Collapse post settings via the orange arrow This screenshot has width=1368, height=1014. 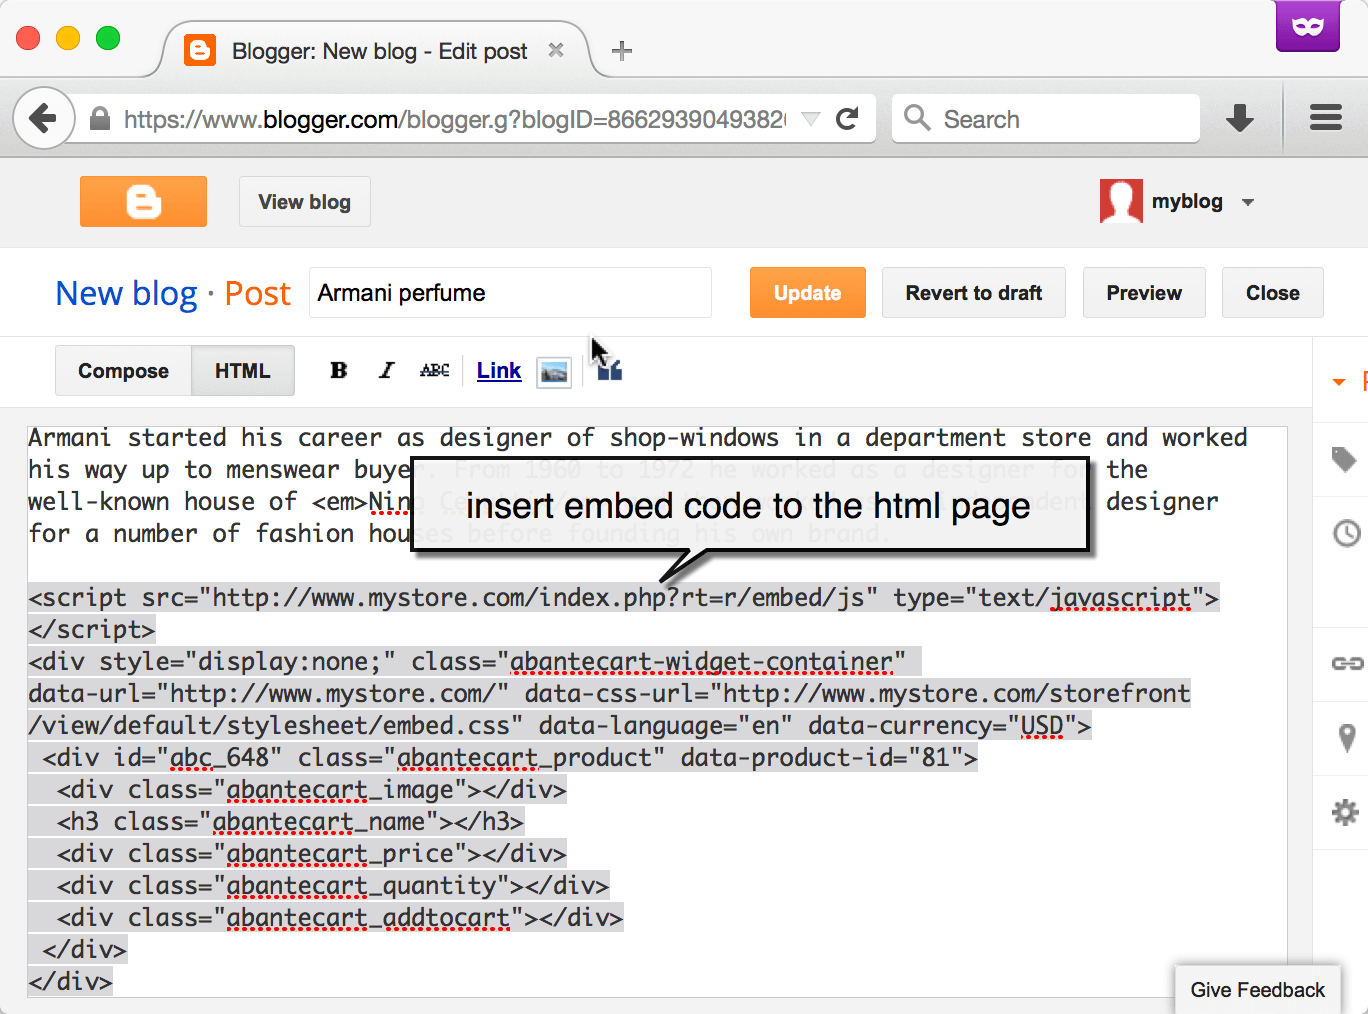click(x=1339, y=382)
